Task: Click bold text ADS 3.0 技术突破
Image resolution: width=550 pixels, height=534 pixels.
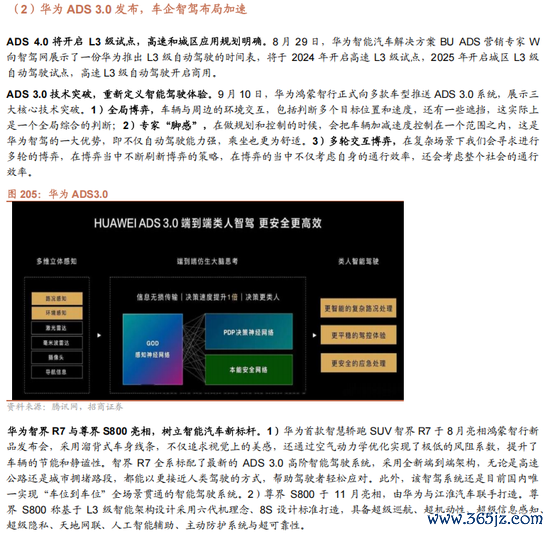Action: pyautogui.click(x=49, y=94)
